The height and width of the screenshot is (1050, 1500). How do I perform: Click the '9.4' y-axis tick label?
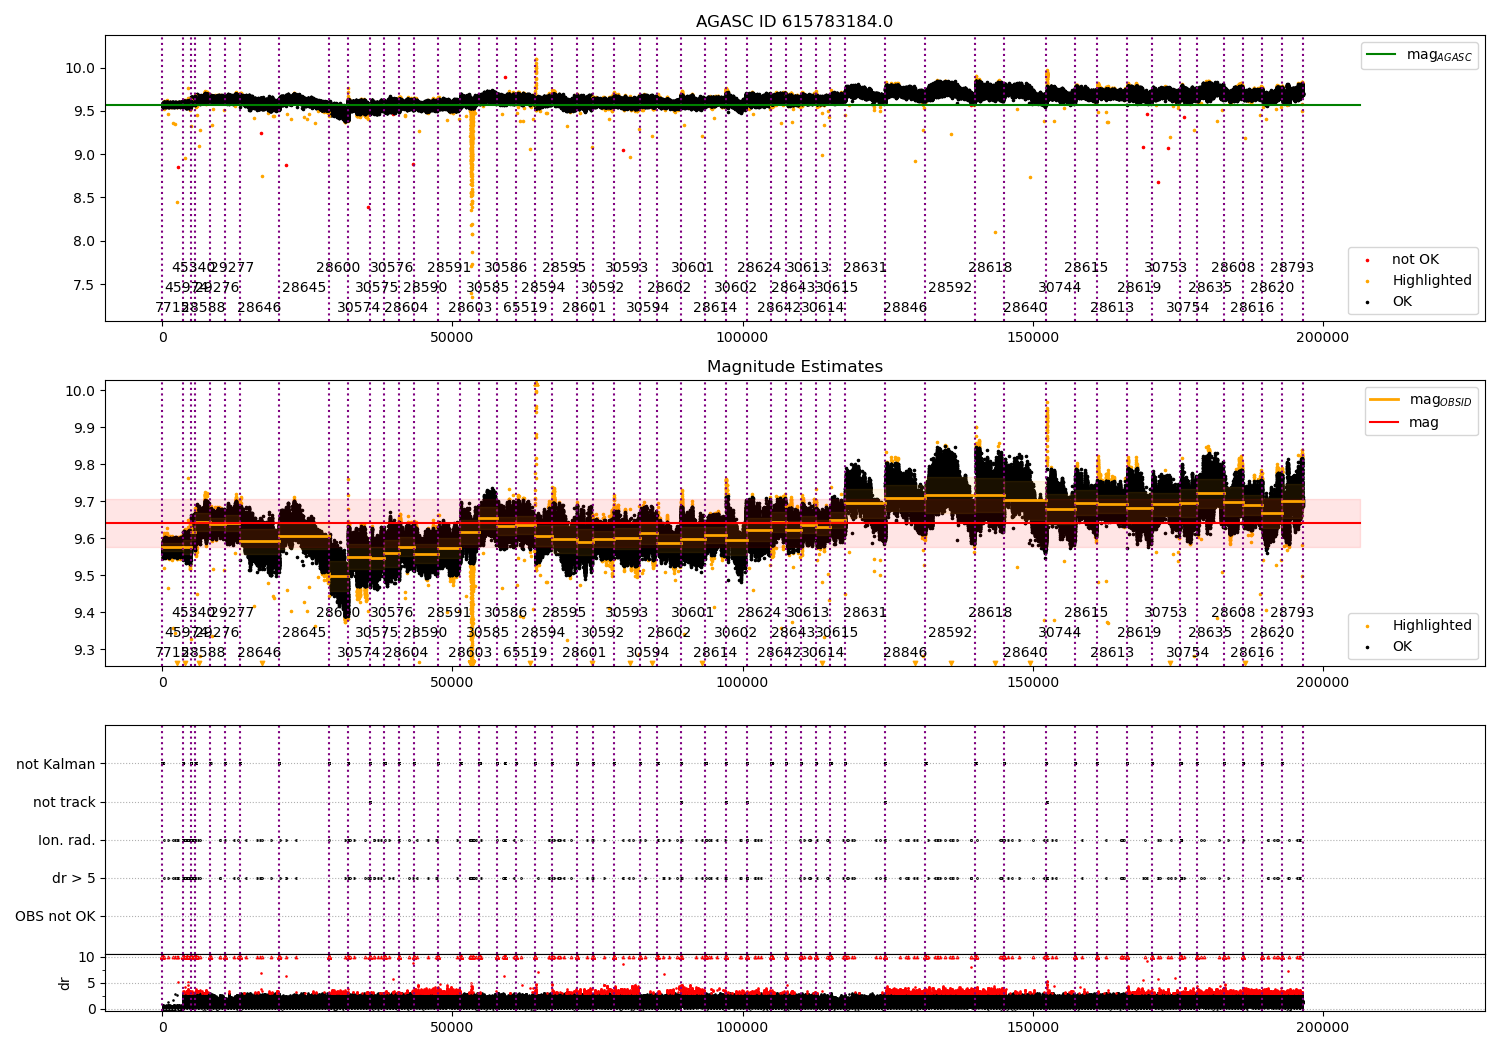(83, 613)
